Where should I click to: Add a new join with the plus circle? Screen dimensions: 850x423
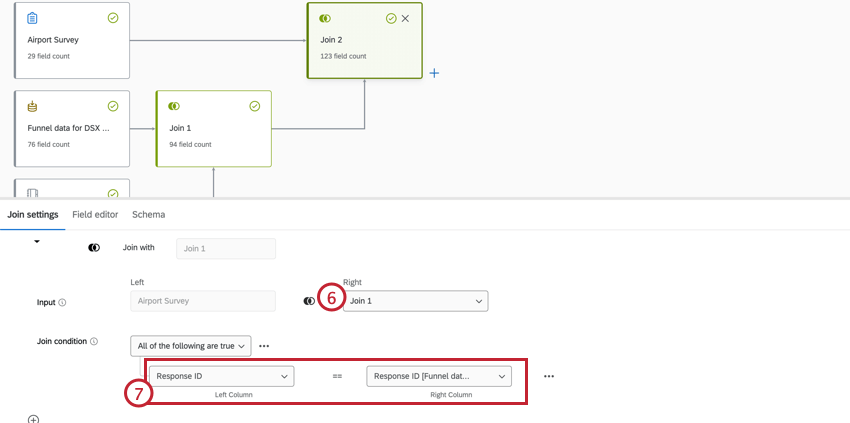(x=33, y=420)
